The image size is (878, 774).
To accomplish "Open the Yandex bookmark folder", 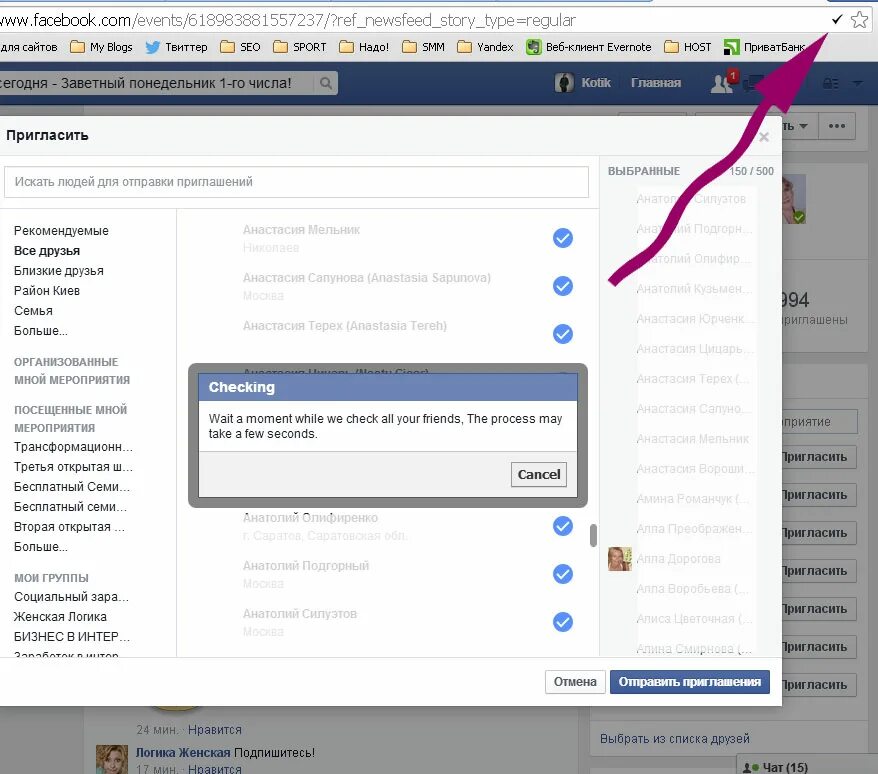I will tap(485, 47).
